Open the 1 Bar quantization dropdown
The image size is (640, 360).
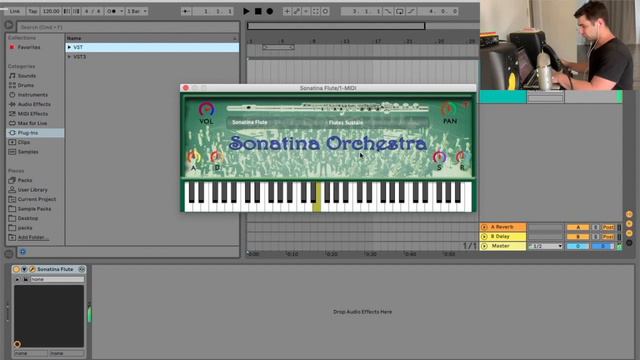pos(137,11)
